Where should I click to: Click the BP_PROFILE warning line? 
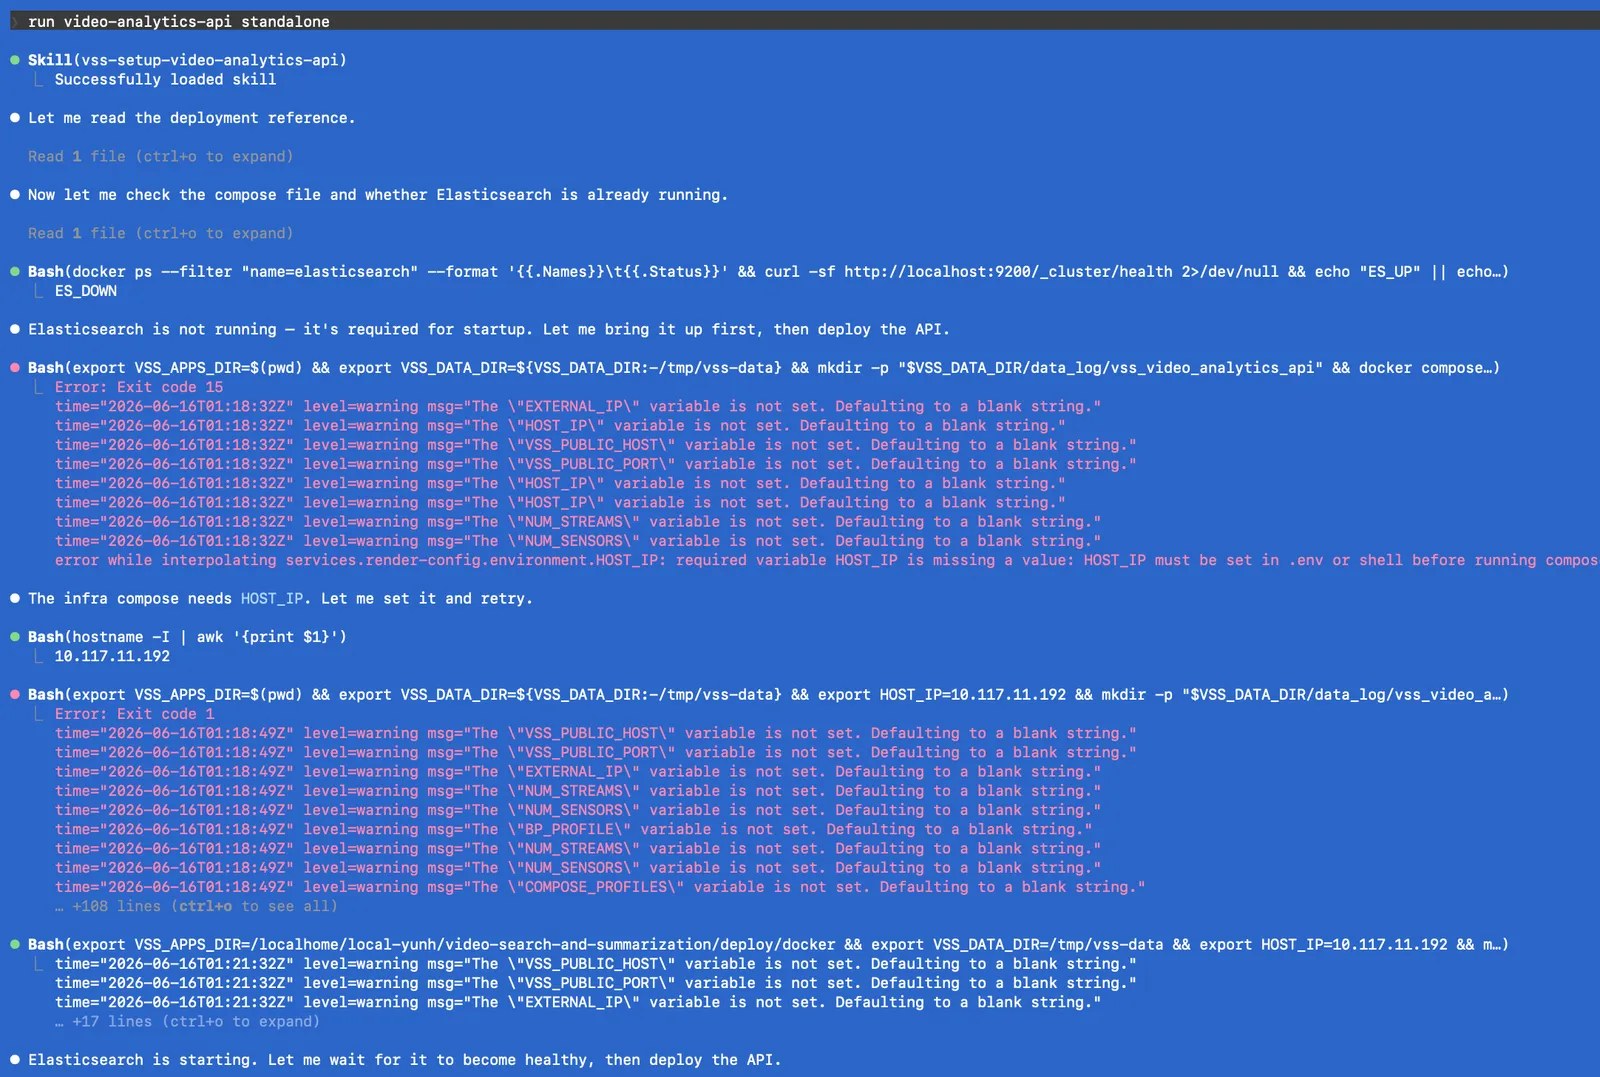pyautogui.click(x=573, y=829)
